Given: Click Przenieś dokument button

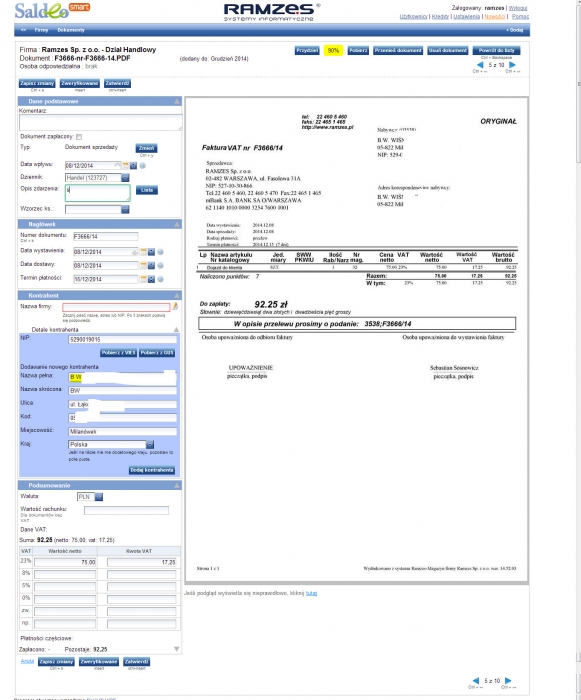Looking at the screenshot, I should pyautogui.click(x=398, y=50).
